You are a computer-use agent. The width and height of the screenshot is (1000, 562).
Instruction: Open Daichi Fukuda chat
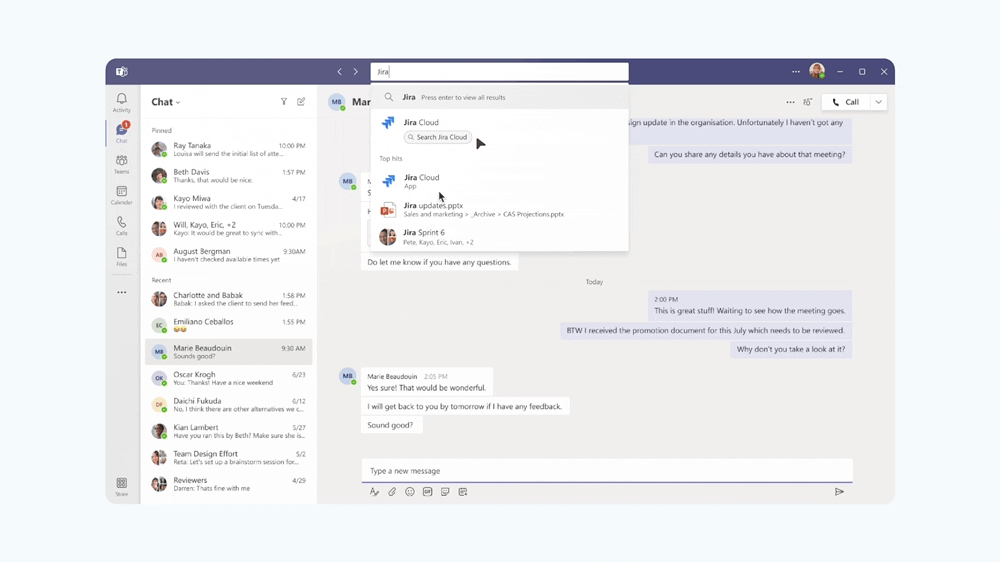[228, 405]
